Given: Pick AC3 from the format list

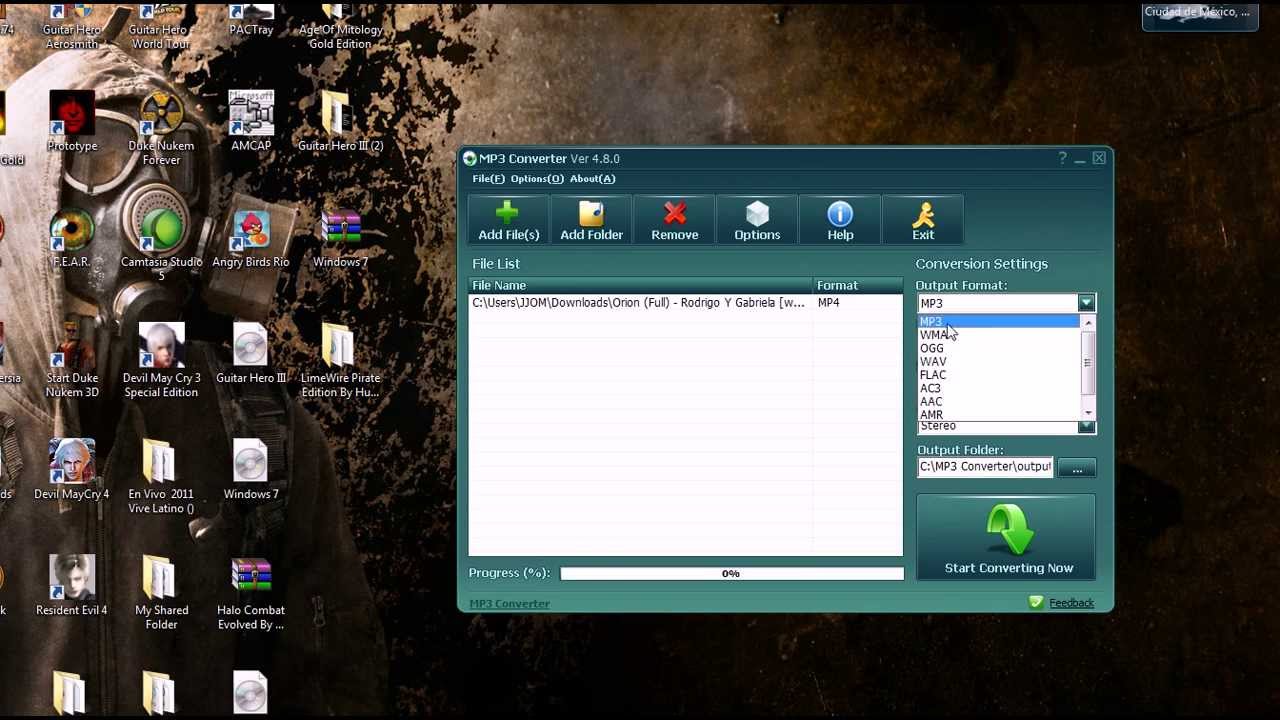Looking at the screenshot, I should click(998, 388).
